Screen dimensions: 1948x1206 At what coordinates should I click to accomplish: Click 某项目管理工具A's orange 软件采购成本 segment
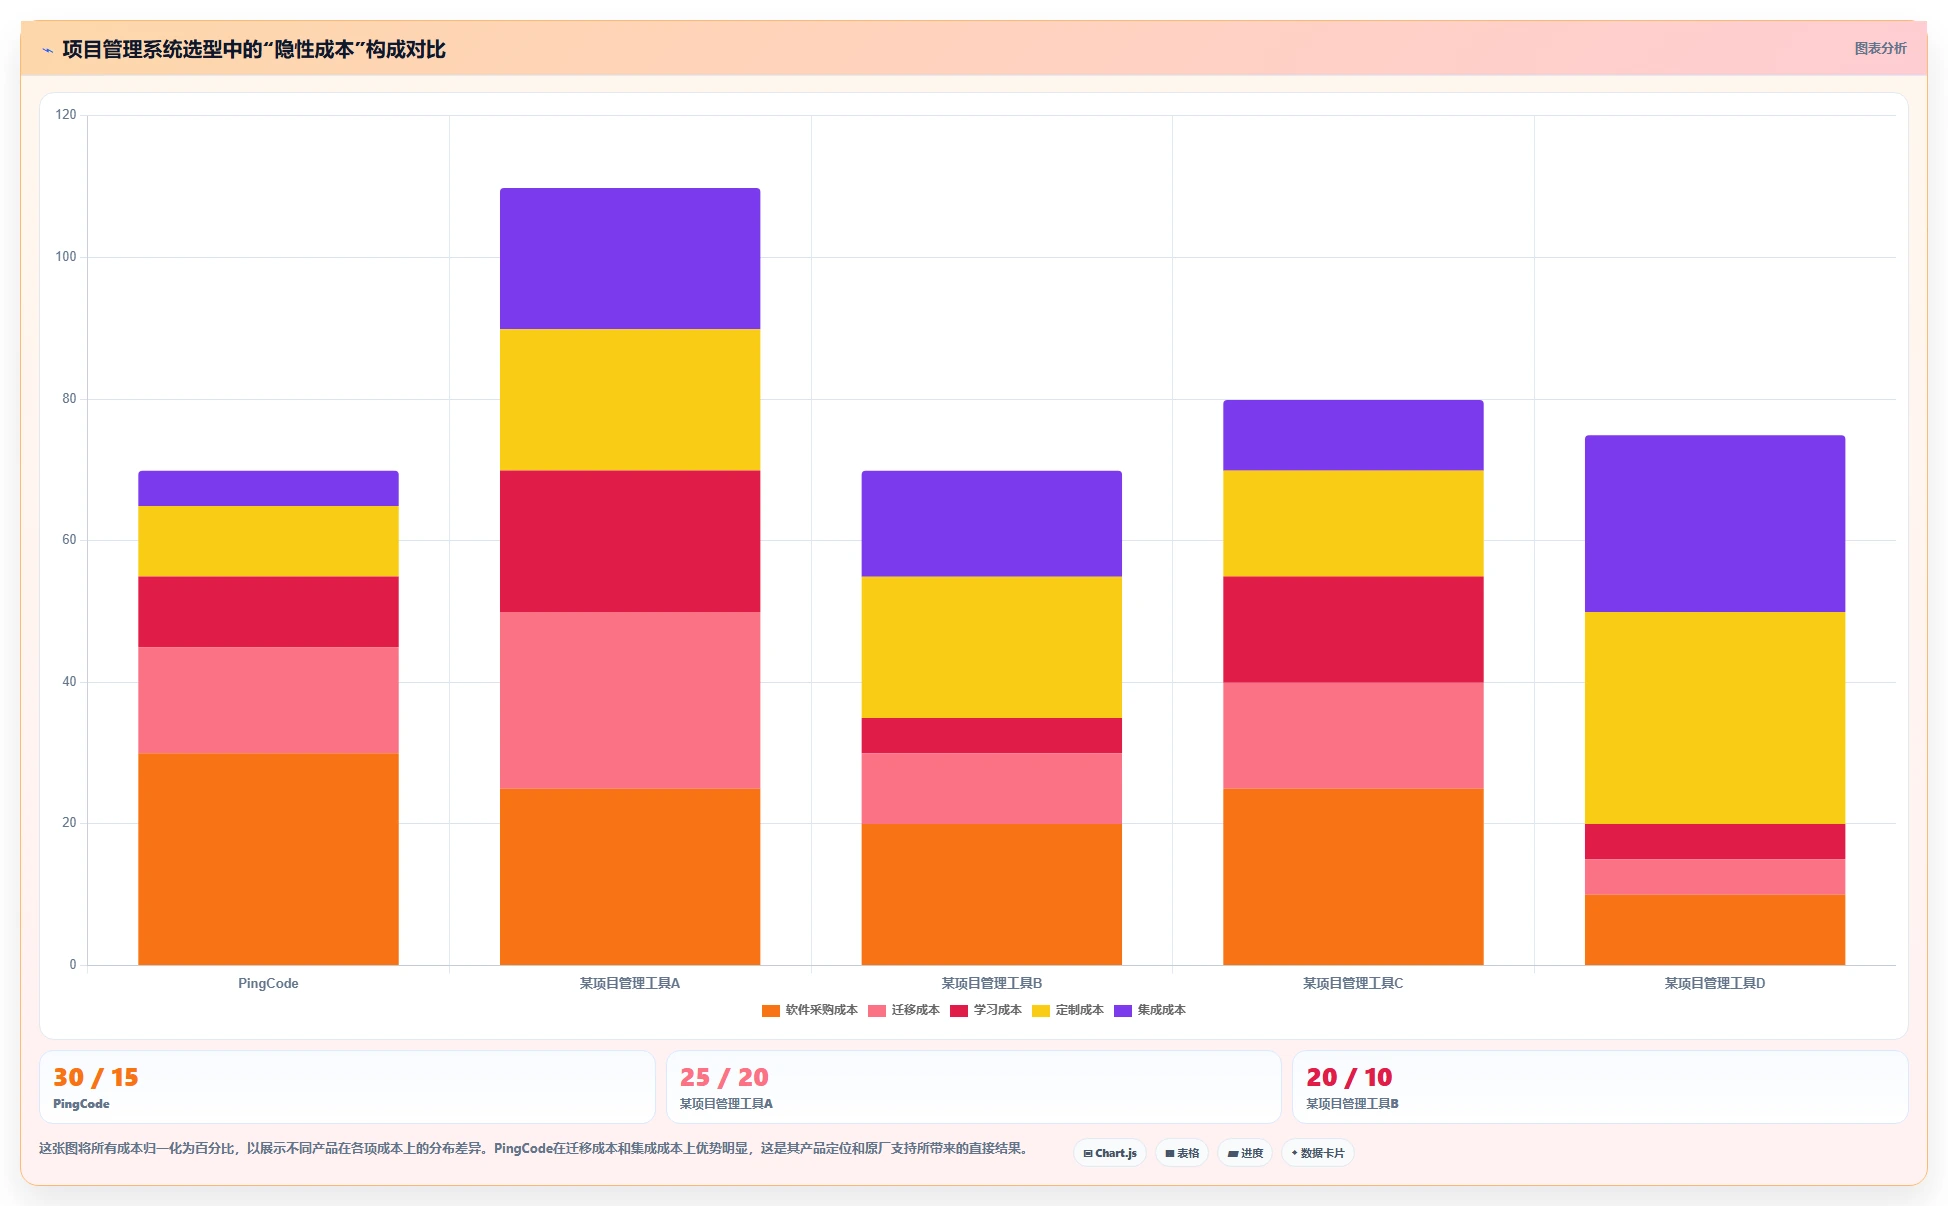630,877
